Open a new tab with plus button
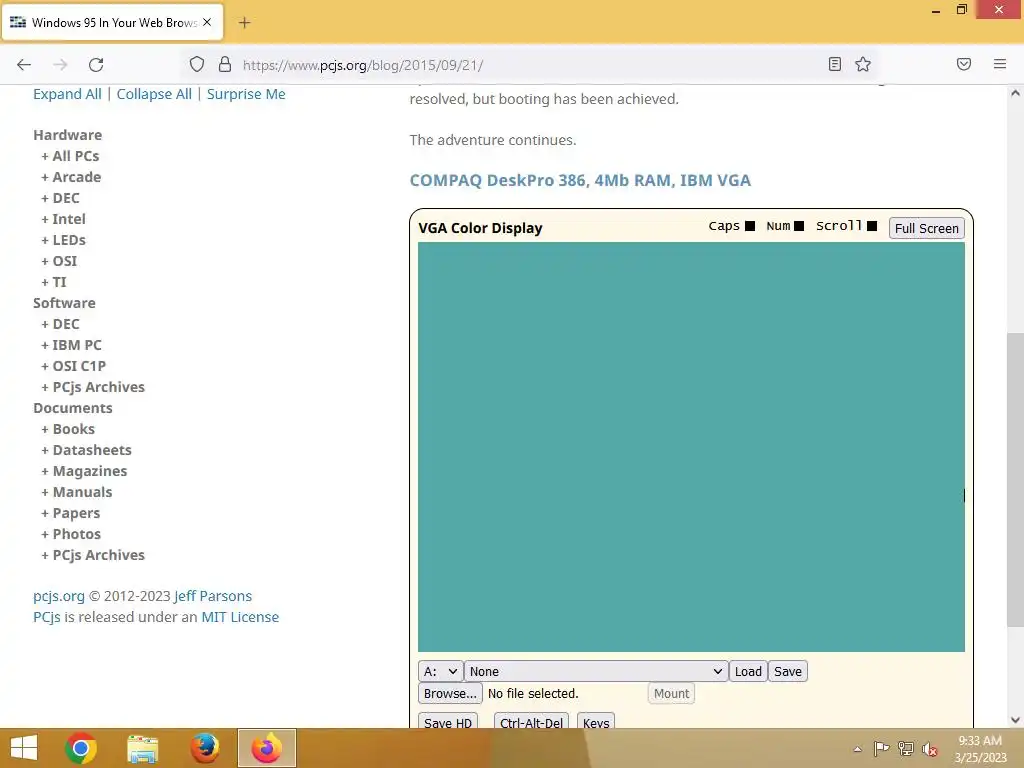1024x768 pixels. click(244, 23)
